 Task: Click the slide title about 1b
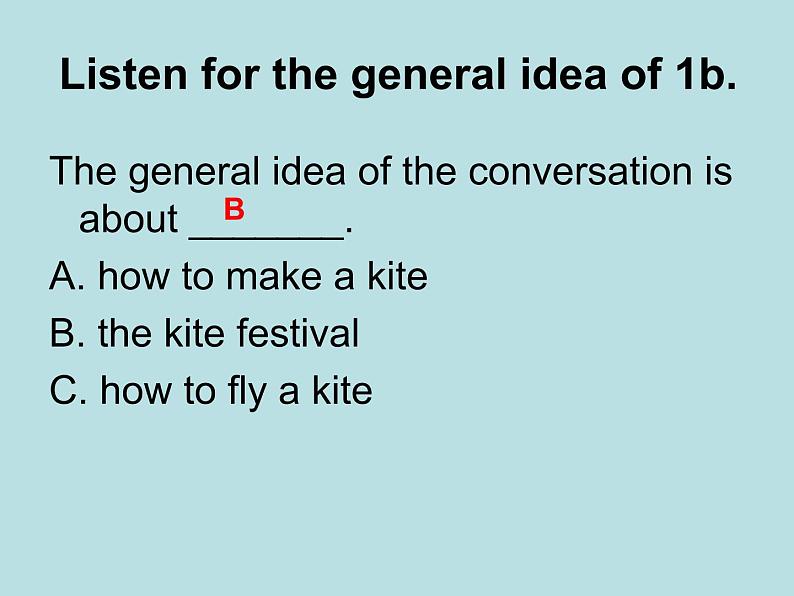(398, 75)
